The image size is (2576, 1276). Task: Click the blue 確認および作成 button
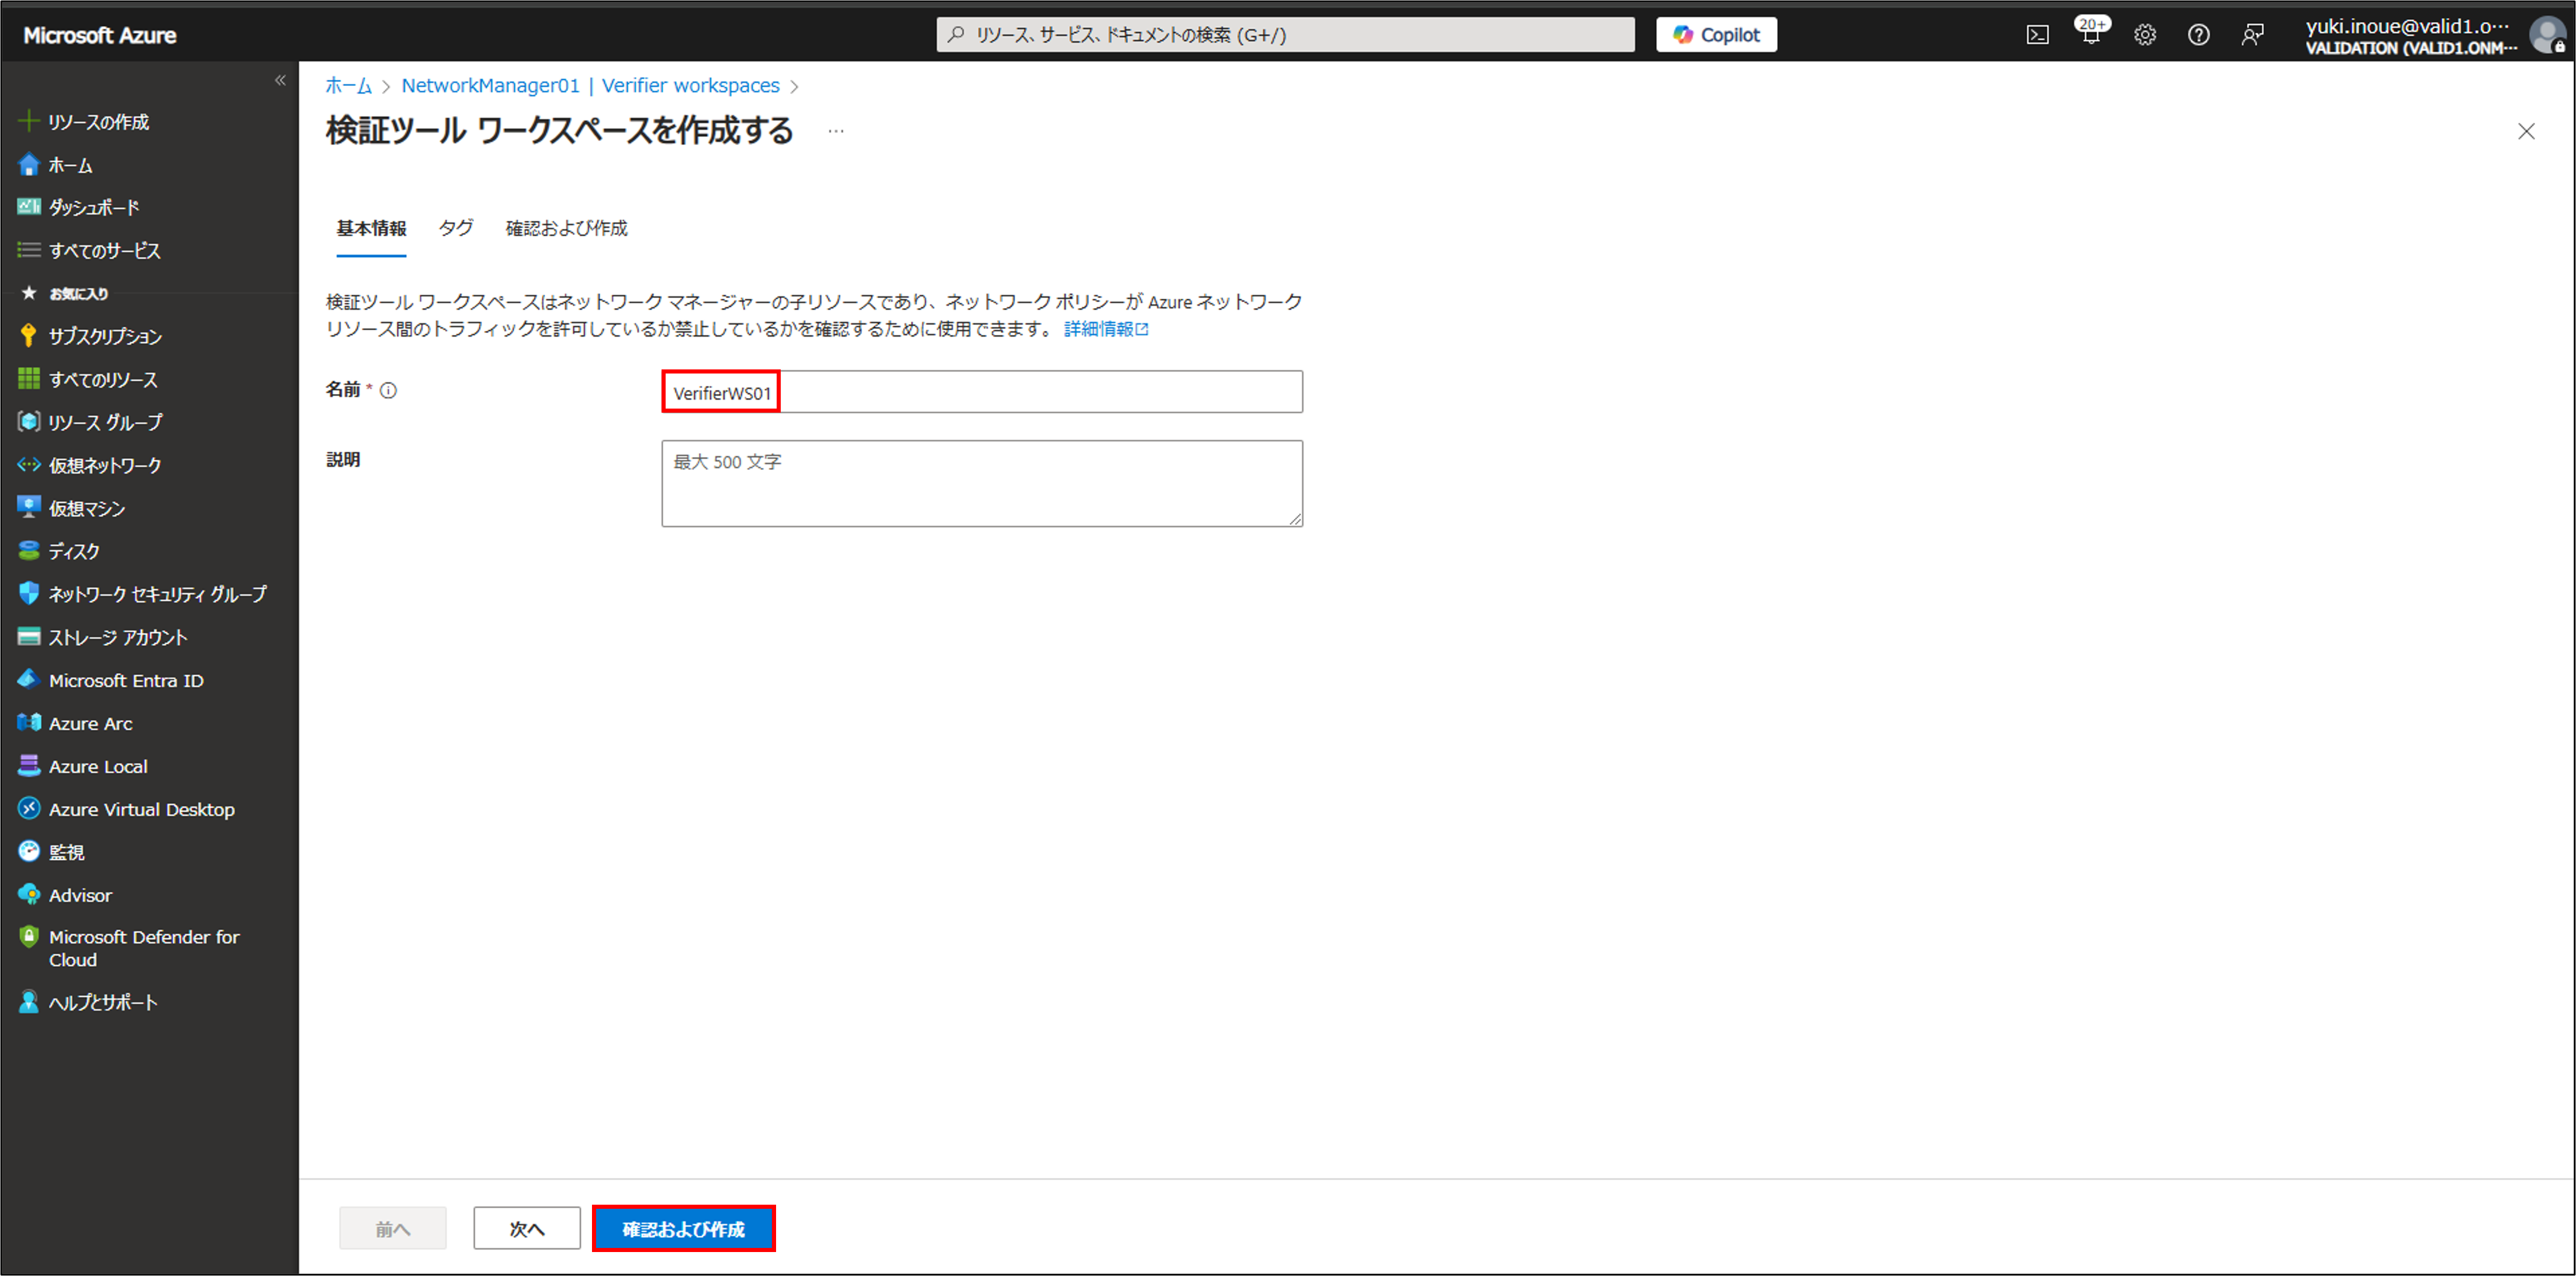click(684, 1228)
